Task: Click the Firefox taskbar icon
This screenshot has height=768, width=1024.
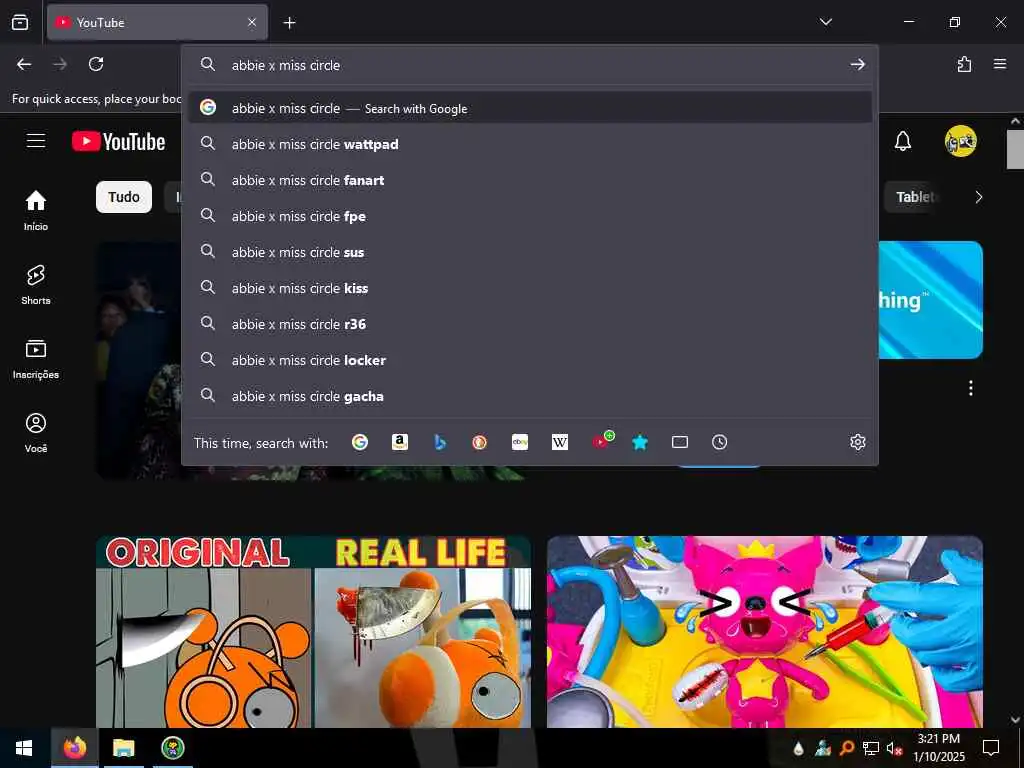Action: coord(75,748)
